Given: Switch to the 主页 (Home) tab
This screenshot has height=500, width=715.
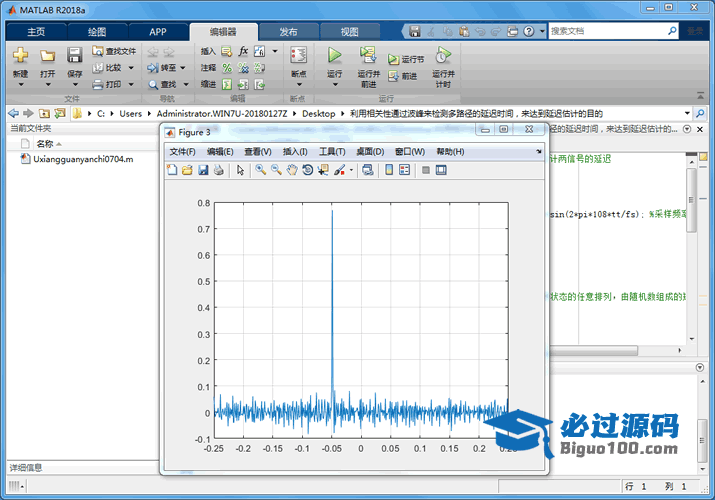Looking at the screenshot, I should click(36, 31).
